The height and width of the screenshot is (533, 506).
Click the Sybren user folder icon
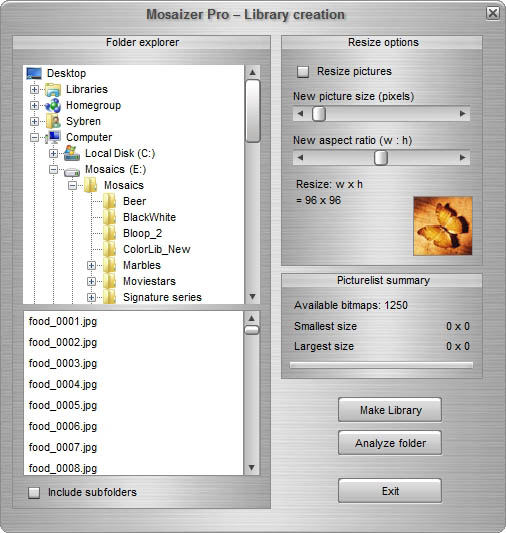click(53, 121)
